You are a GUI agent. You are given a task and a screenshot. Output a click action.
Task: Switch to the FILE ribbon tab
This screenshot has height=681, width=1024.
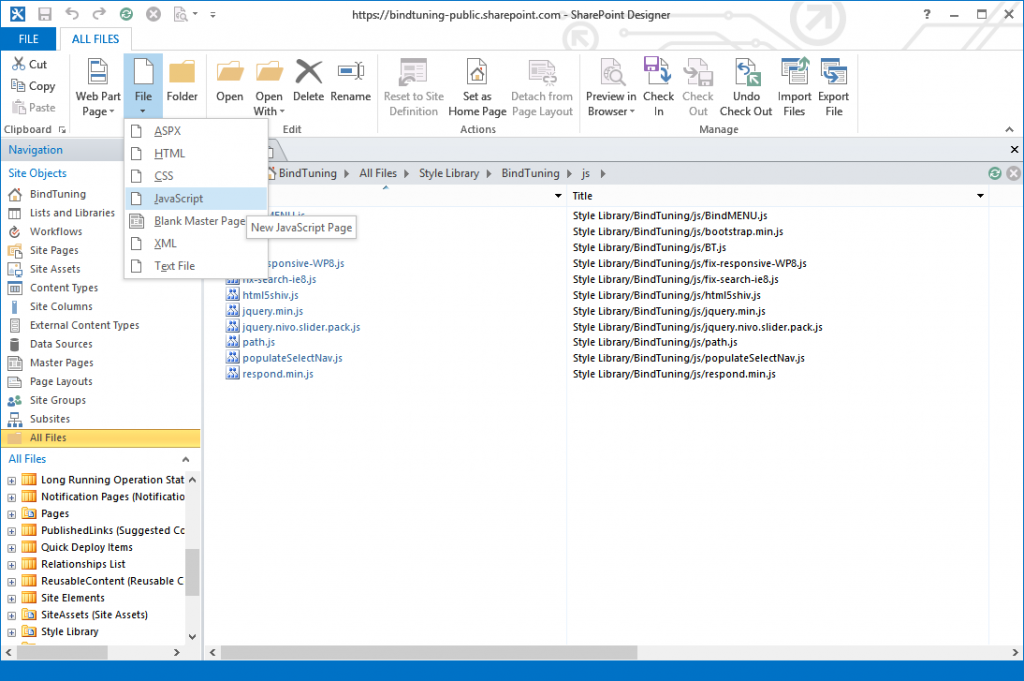pyautogui.click(x=29, y=39)
